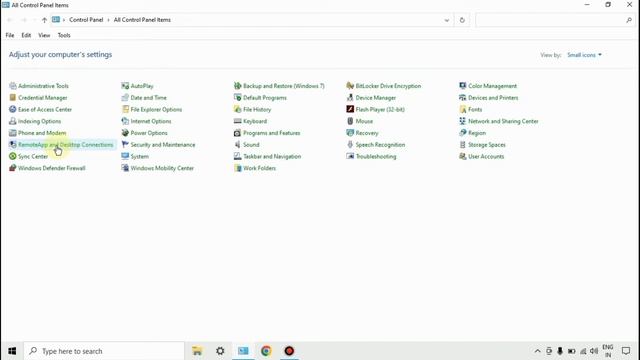
Task: Click the volume icon in tray
Action: (594, 351)
